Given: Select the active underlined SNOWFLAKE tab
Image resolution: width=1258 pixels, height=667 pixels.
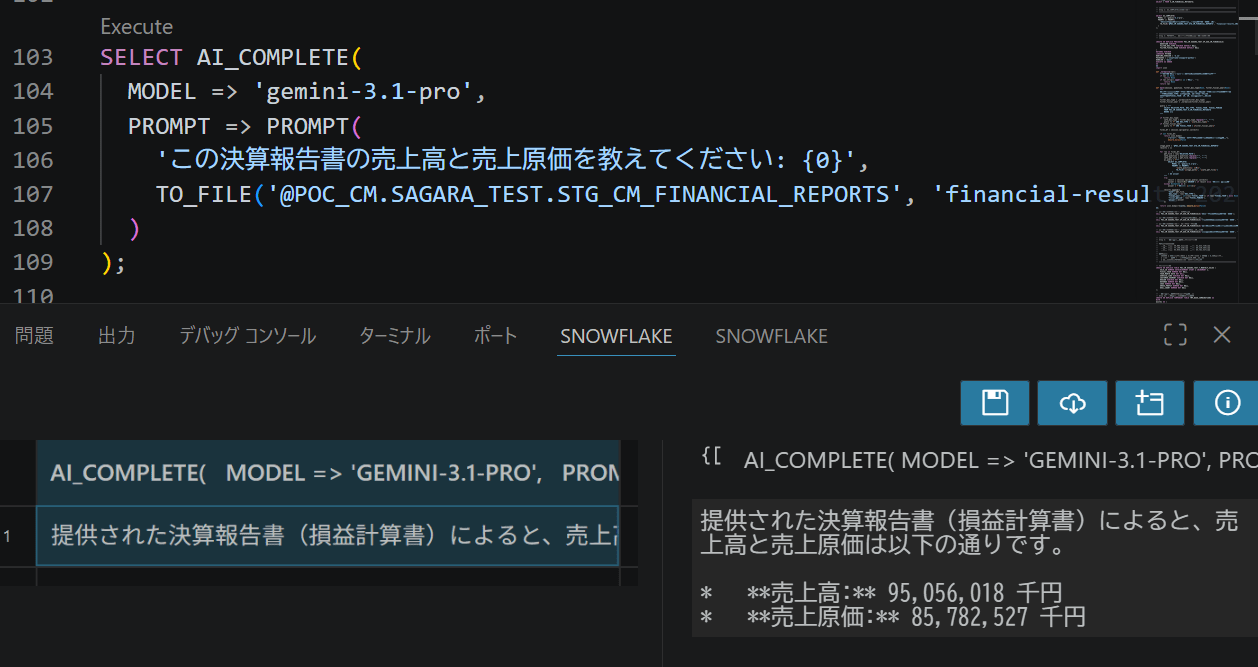Looking at the screenshot, I should [x=617, y=337].
